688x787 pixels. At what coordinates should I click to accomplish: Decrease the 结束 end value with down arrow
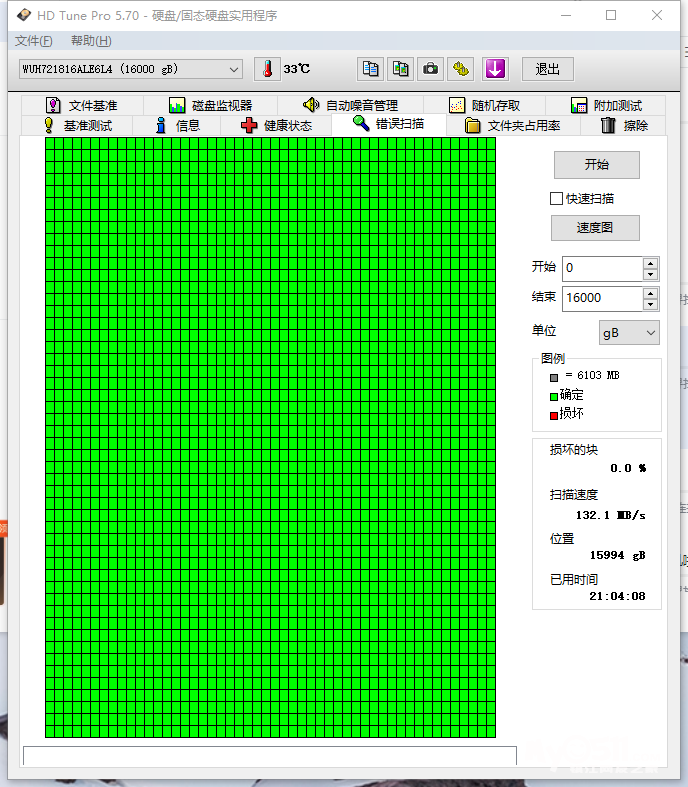point(651,304)
